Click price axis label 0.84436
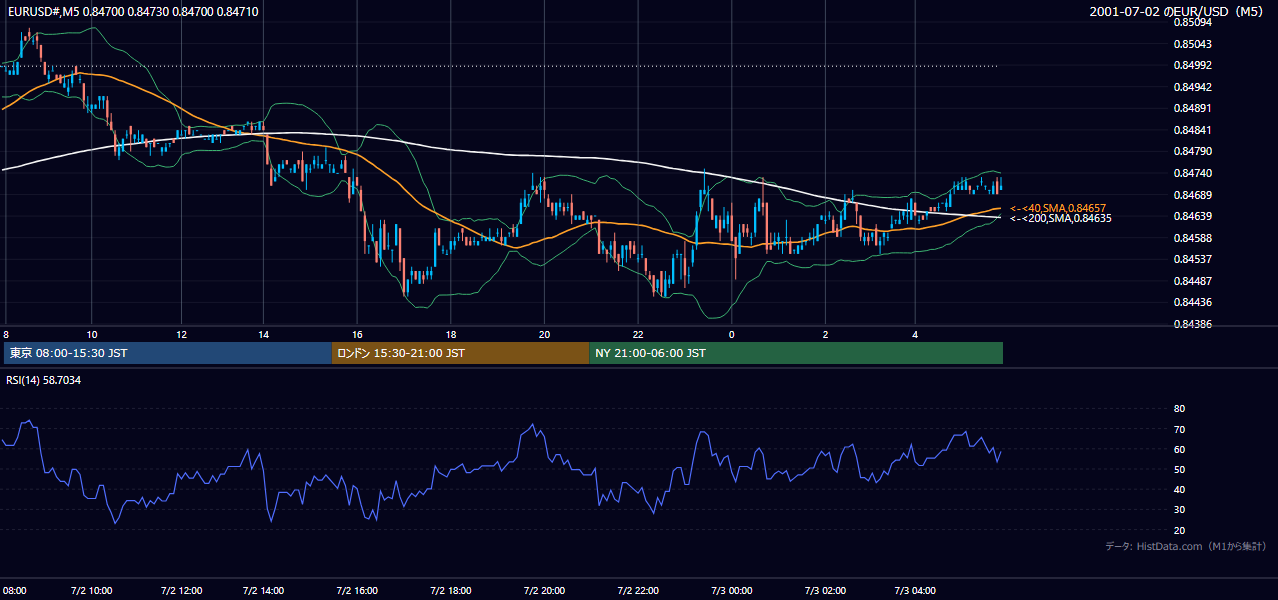The width and height of the screenshot is (1278, 600). [1192, 302]
